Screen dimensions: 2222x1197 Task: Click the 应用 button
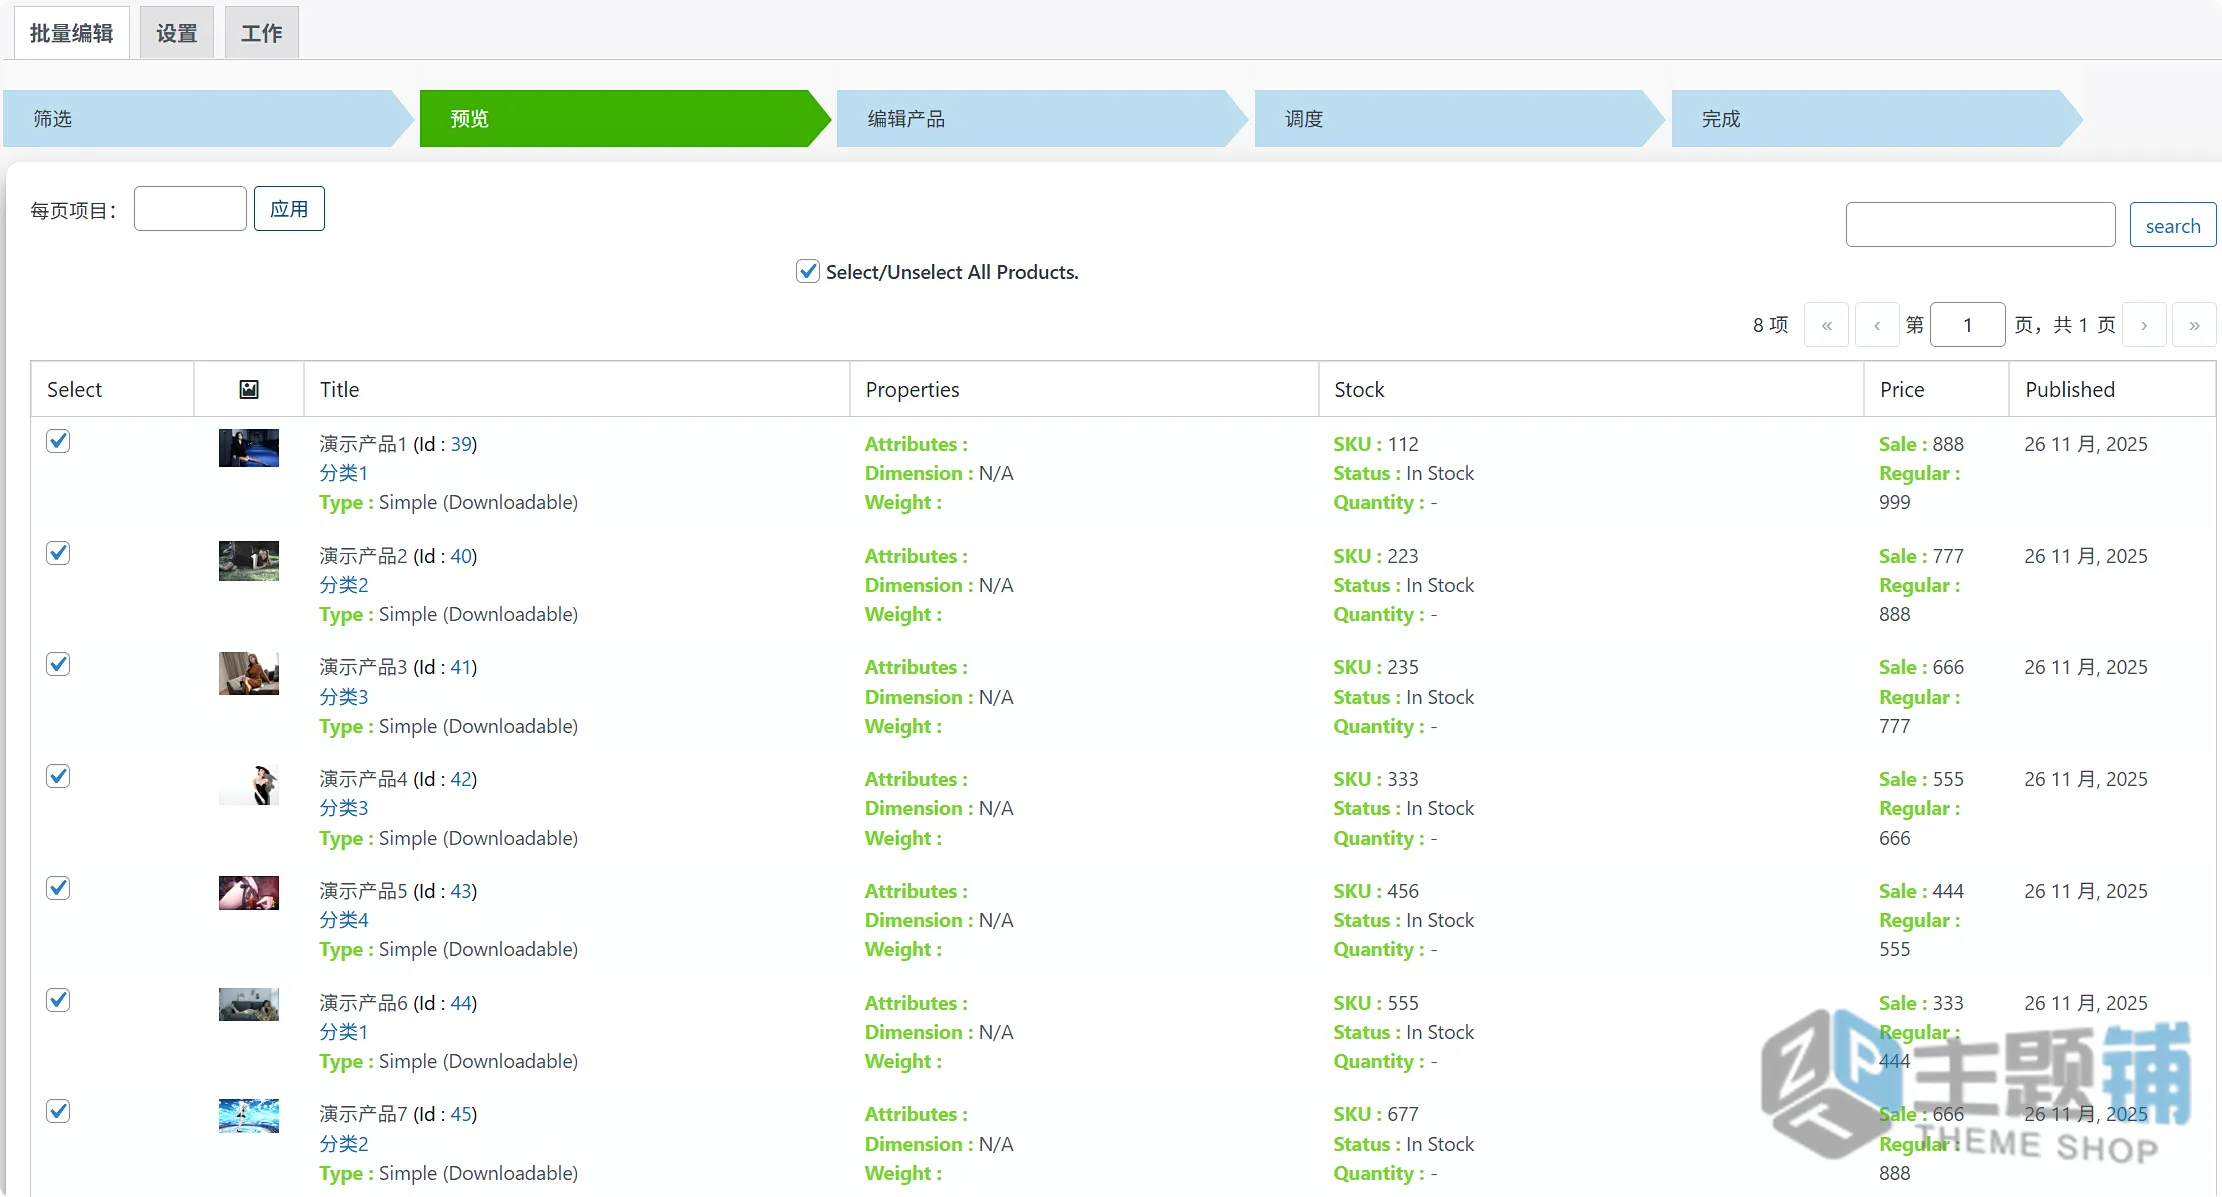(289, 209)
